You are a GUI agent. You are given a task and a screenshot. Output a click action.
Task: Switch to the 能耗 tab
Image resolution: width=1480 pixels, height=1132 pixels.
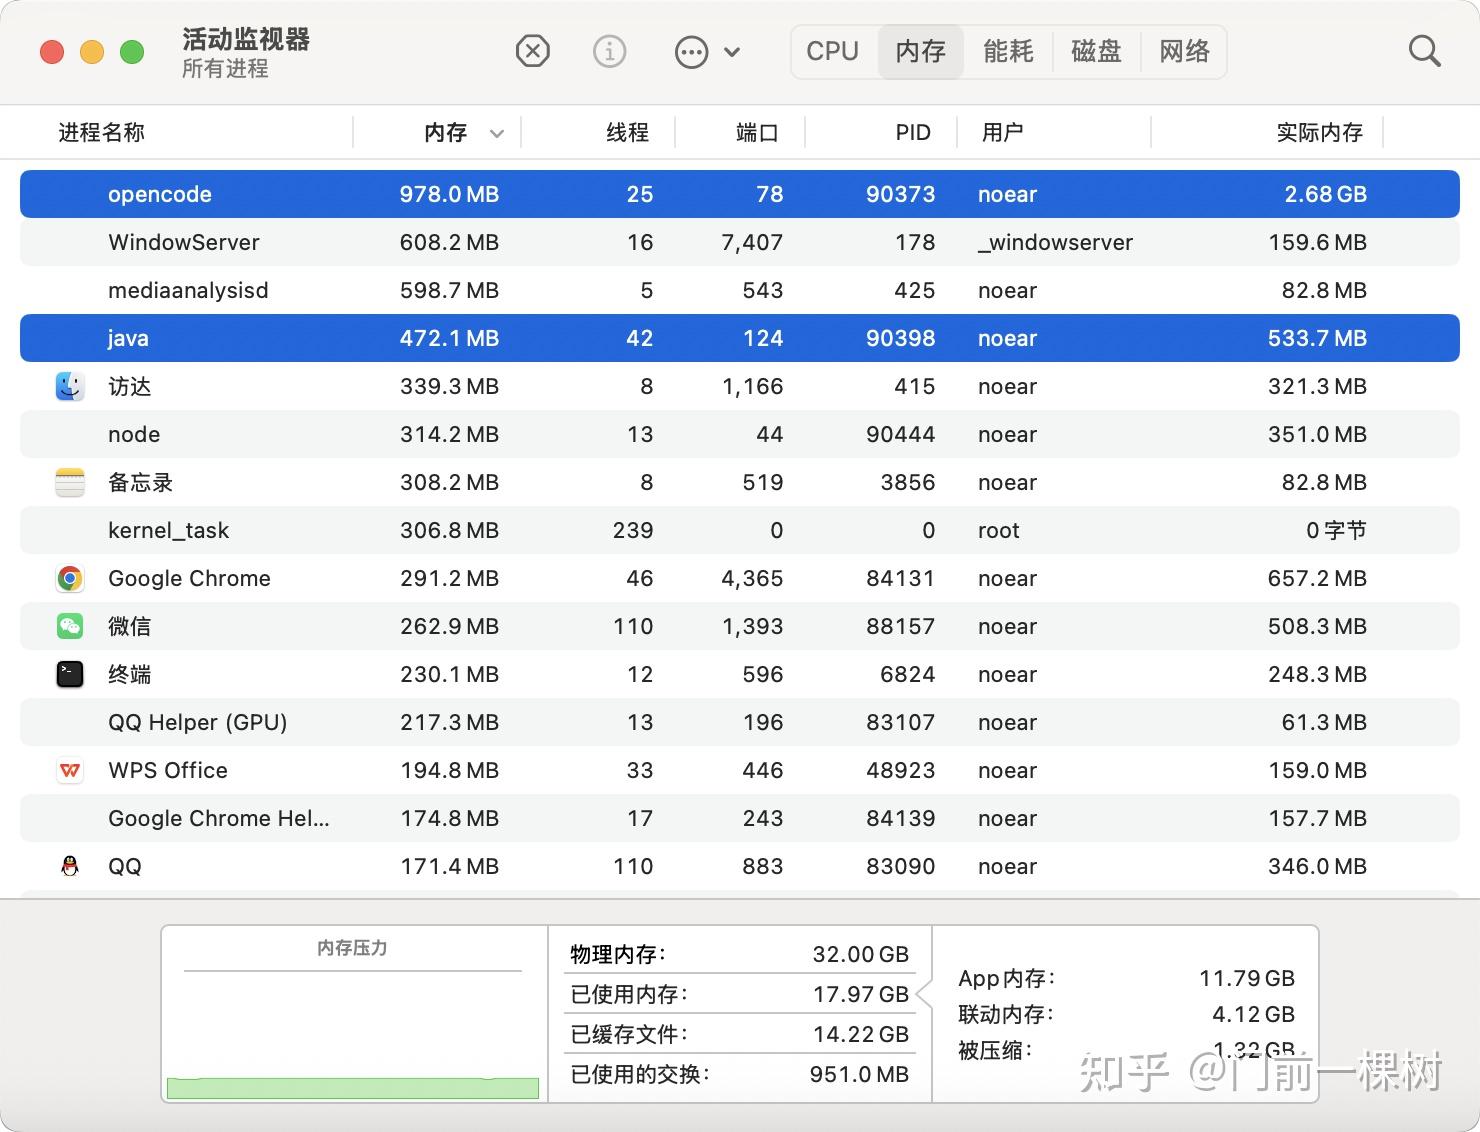(1008, 51)
